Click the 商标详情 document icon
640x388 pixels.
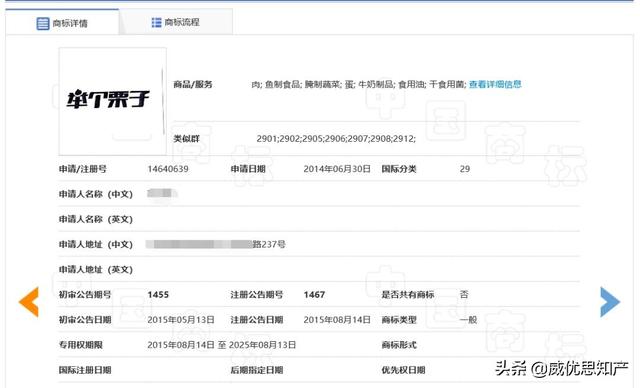[42, 24]
